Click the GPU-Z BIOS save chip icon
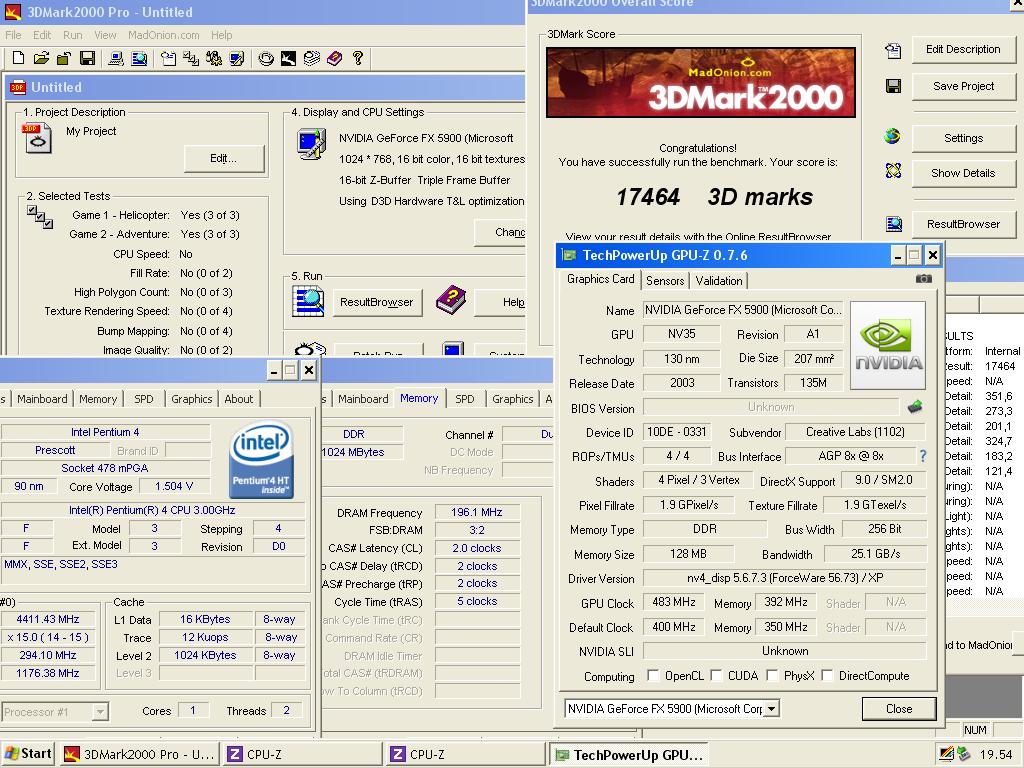Viewport: 1024px width, 768px height. pos(915,407)
